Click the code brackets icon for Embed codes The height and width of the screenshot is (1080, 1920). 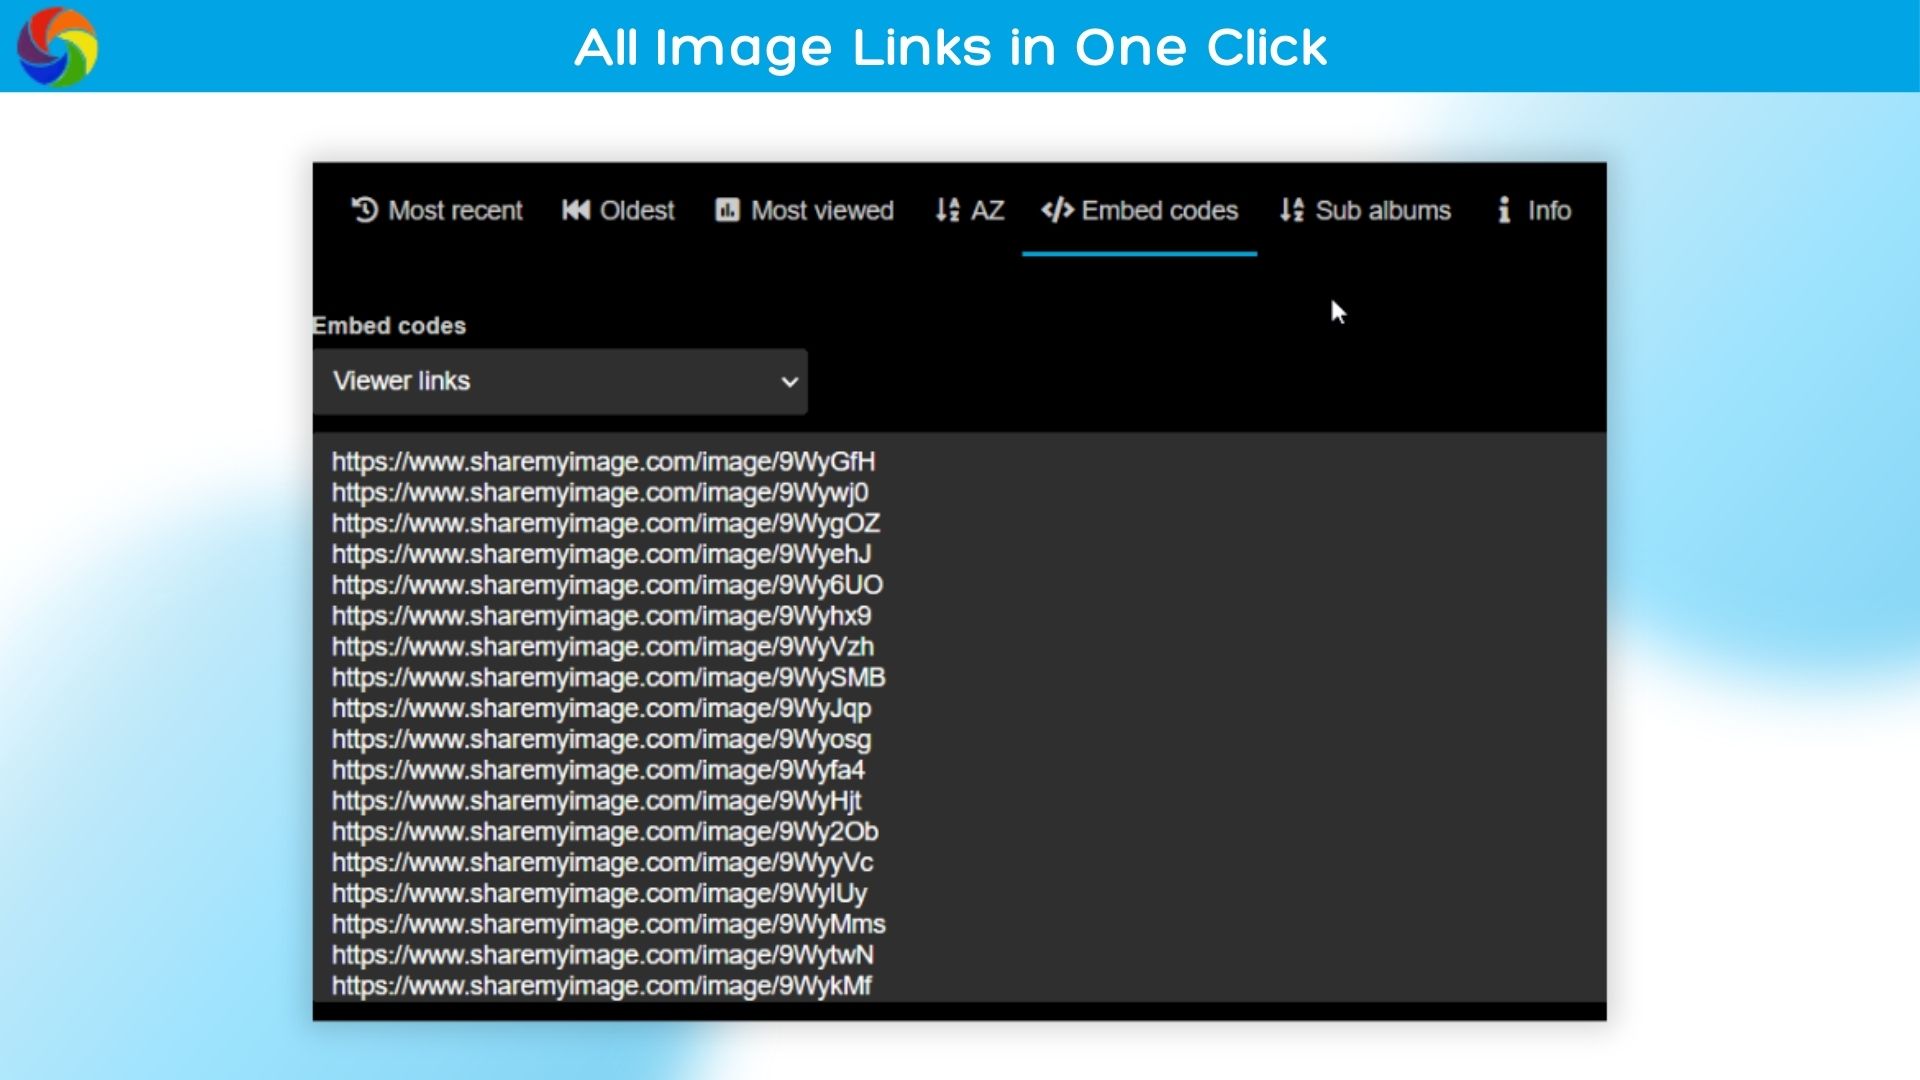point(1057,210)
